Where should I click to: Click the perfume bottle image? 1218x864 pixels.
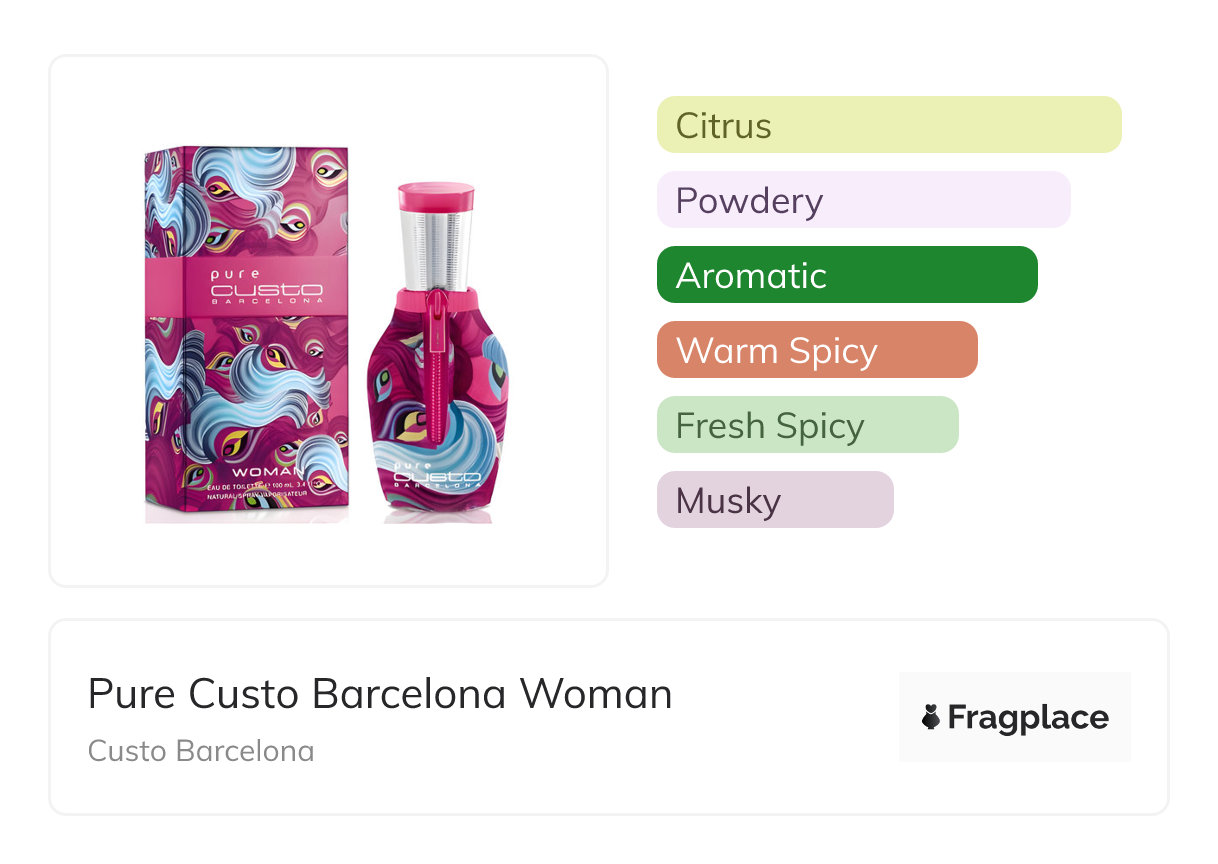tap(436, 400)
